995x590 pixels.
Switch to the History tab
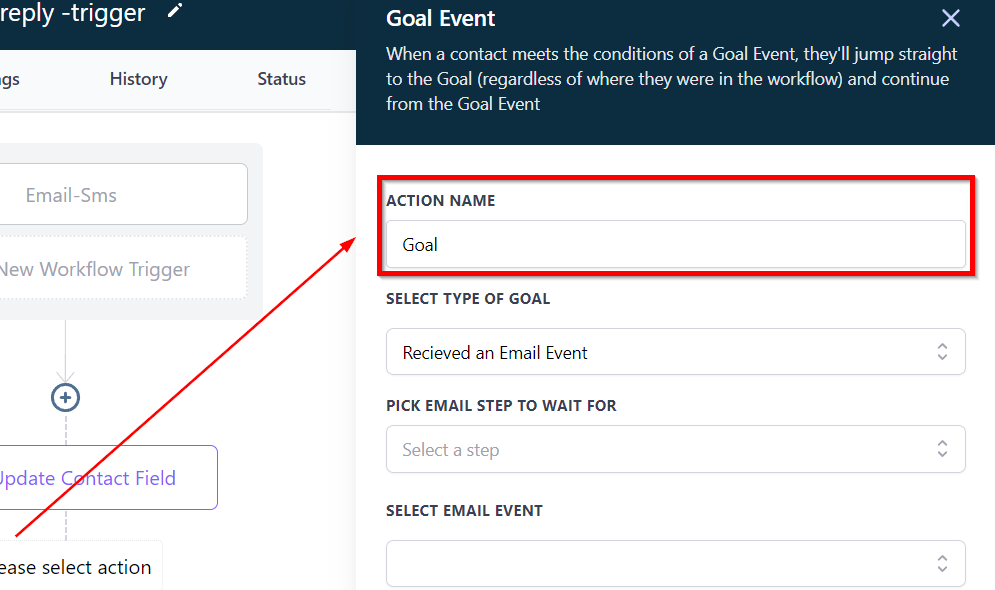pos(138,79)
